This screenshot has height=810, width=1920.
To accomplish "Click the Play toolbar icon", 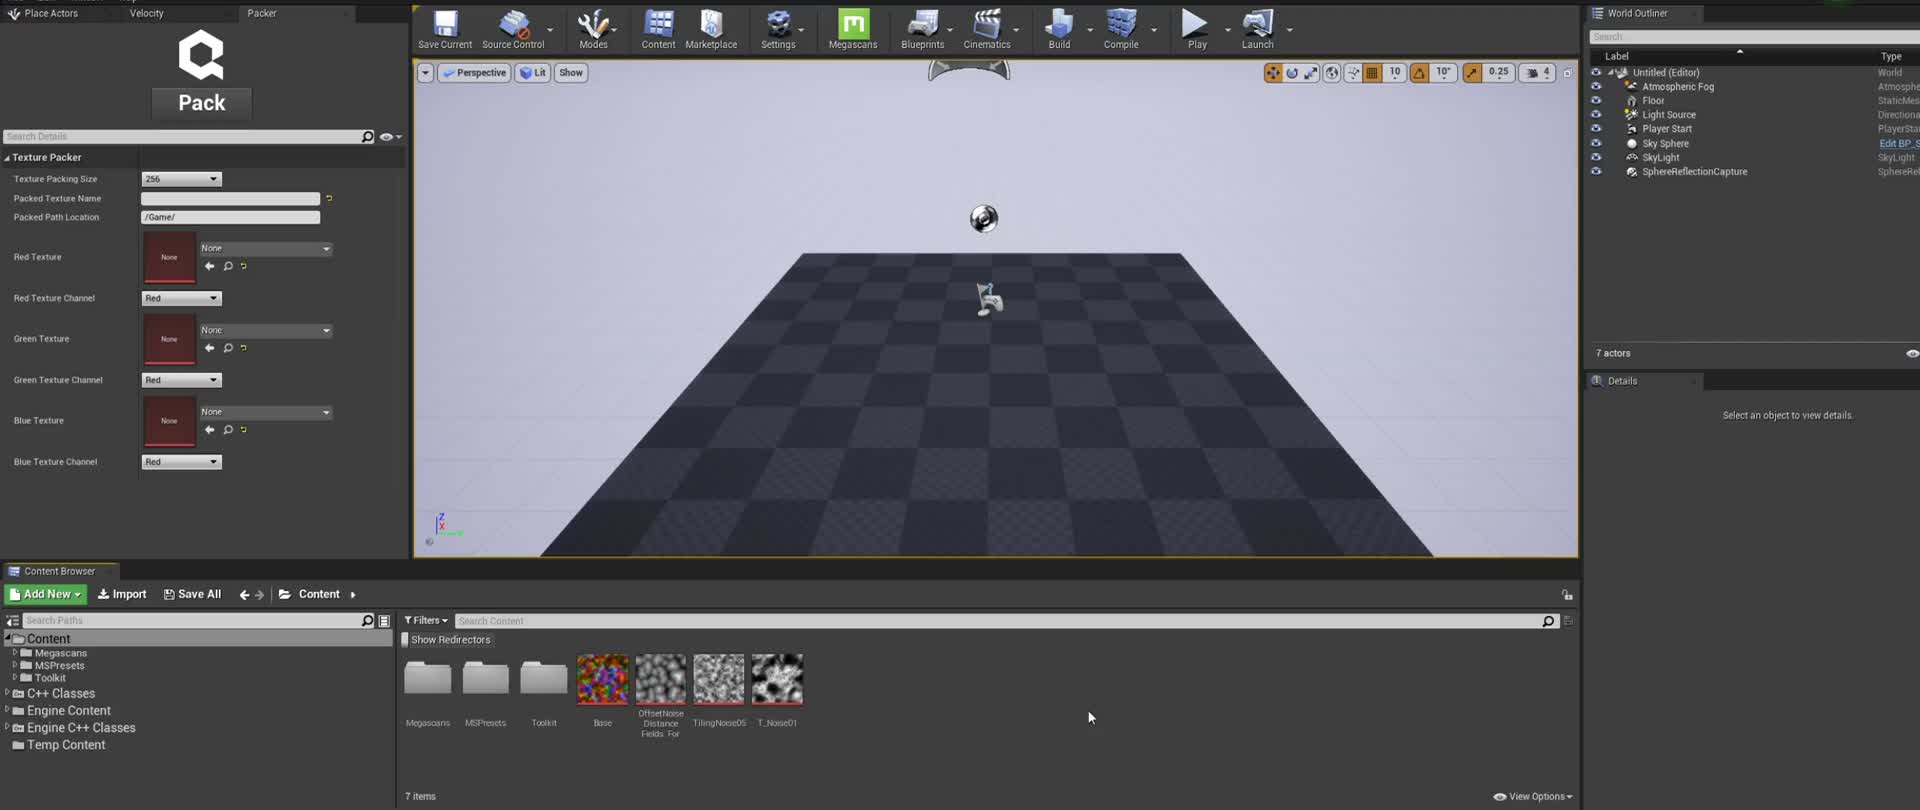I will click(1195, 25).
